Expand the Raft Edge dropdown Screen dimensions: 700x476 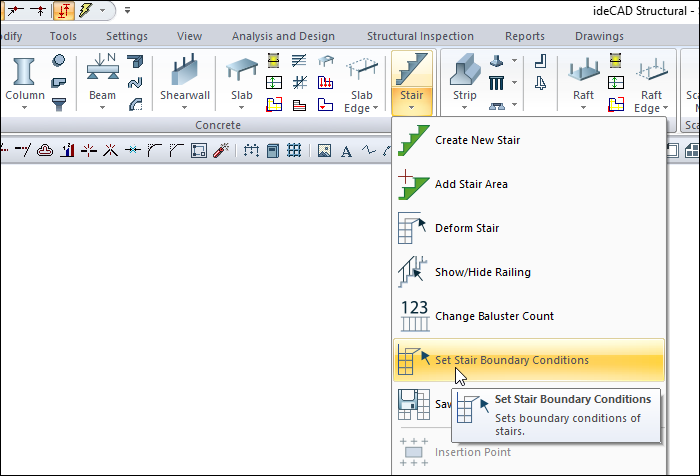[647, 102]
